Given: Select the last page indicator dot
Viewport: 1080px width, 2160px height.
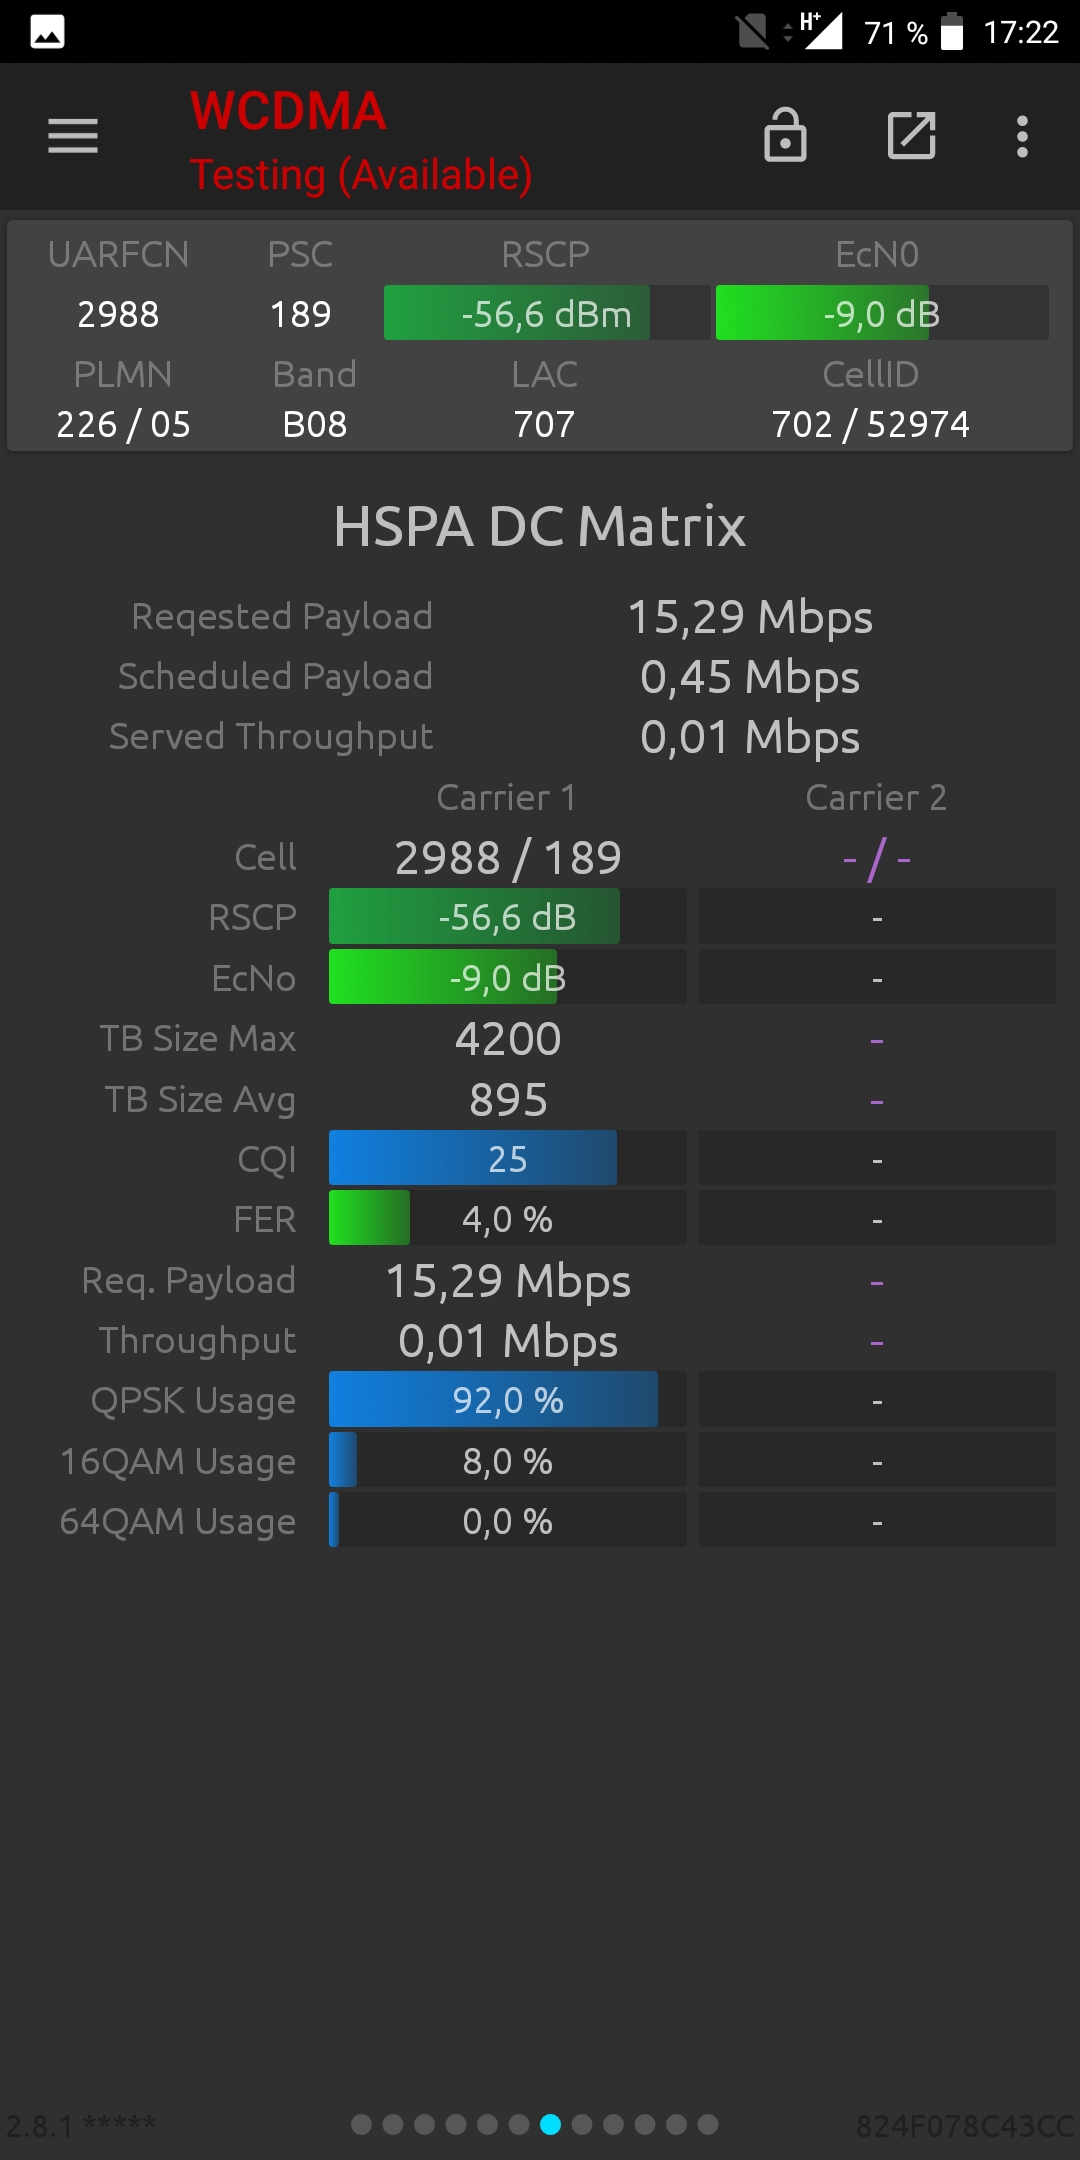Looking at the screenshot, I should coord(708,2124).
